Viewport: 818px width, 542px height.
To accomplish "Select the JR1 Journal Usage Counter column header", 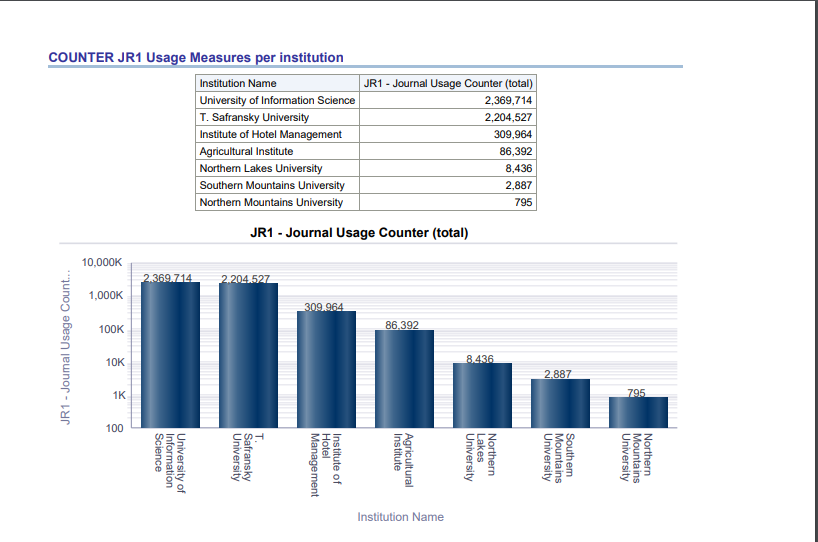I will 448,83.
